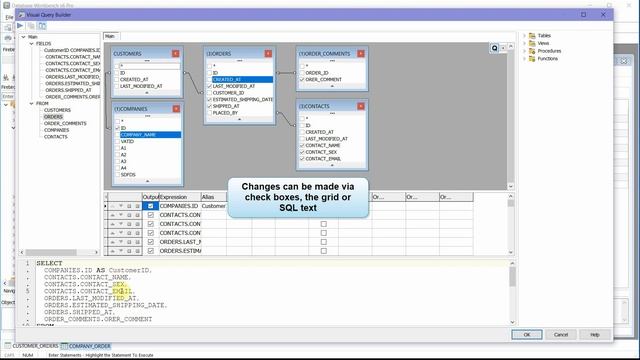The width and height of the screenshot is (640, 360).
Task: Click the COMPANY_ORDER tab icon at the bottom
Action: pyautogui.click(x=64, y=346)
